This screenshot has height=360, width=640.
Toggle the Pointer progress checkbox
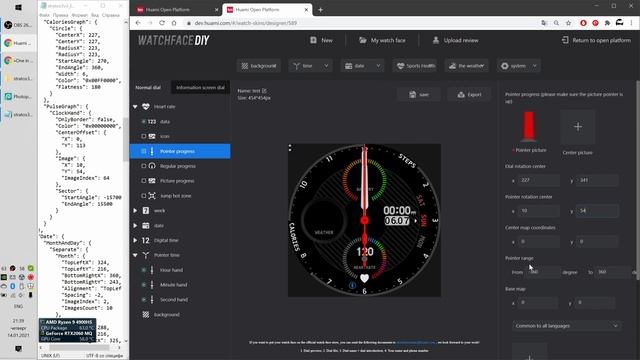(x=144, y=151)
